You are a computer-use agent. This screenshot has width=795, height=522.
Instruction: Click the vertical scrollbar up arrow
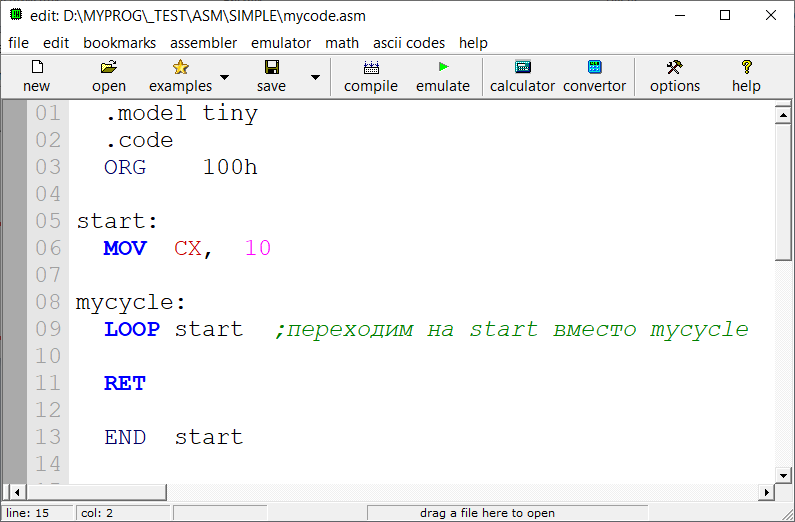(783, 115)
